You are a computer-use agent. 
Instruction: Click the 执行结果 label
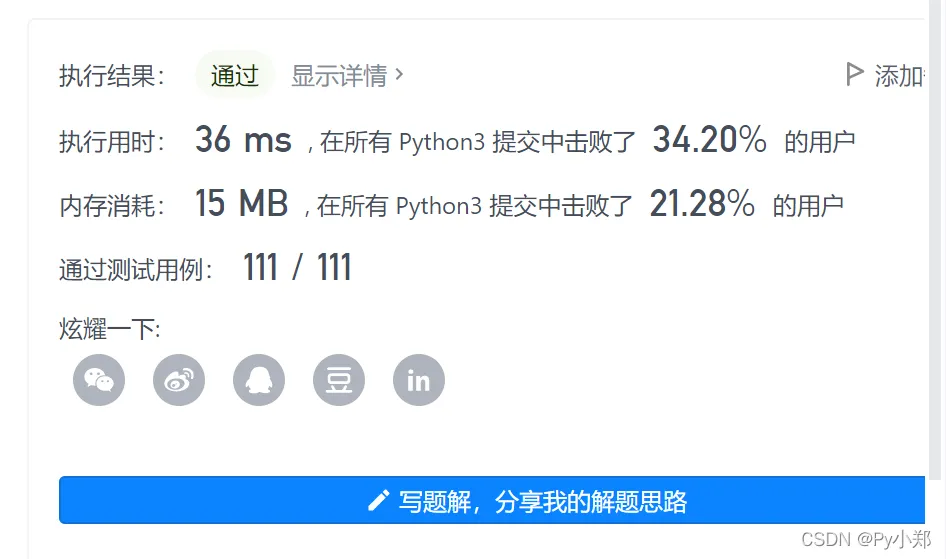click(x=112, y=77)
